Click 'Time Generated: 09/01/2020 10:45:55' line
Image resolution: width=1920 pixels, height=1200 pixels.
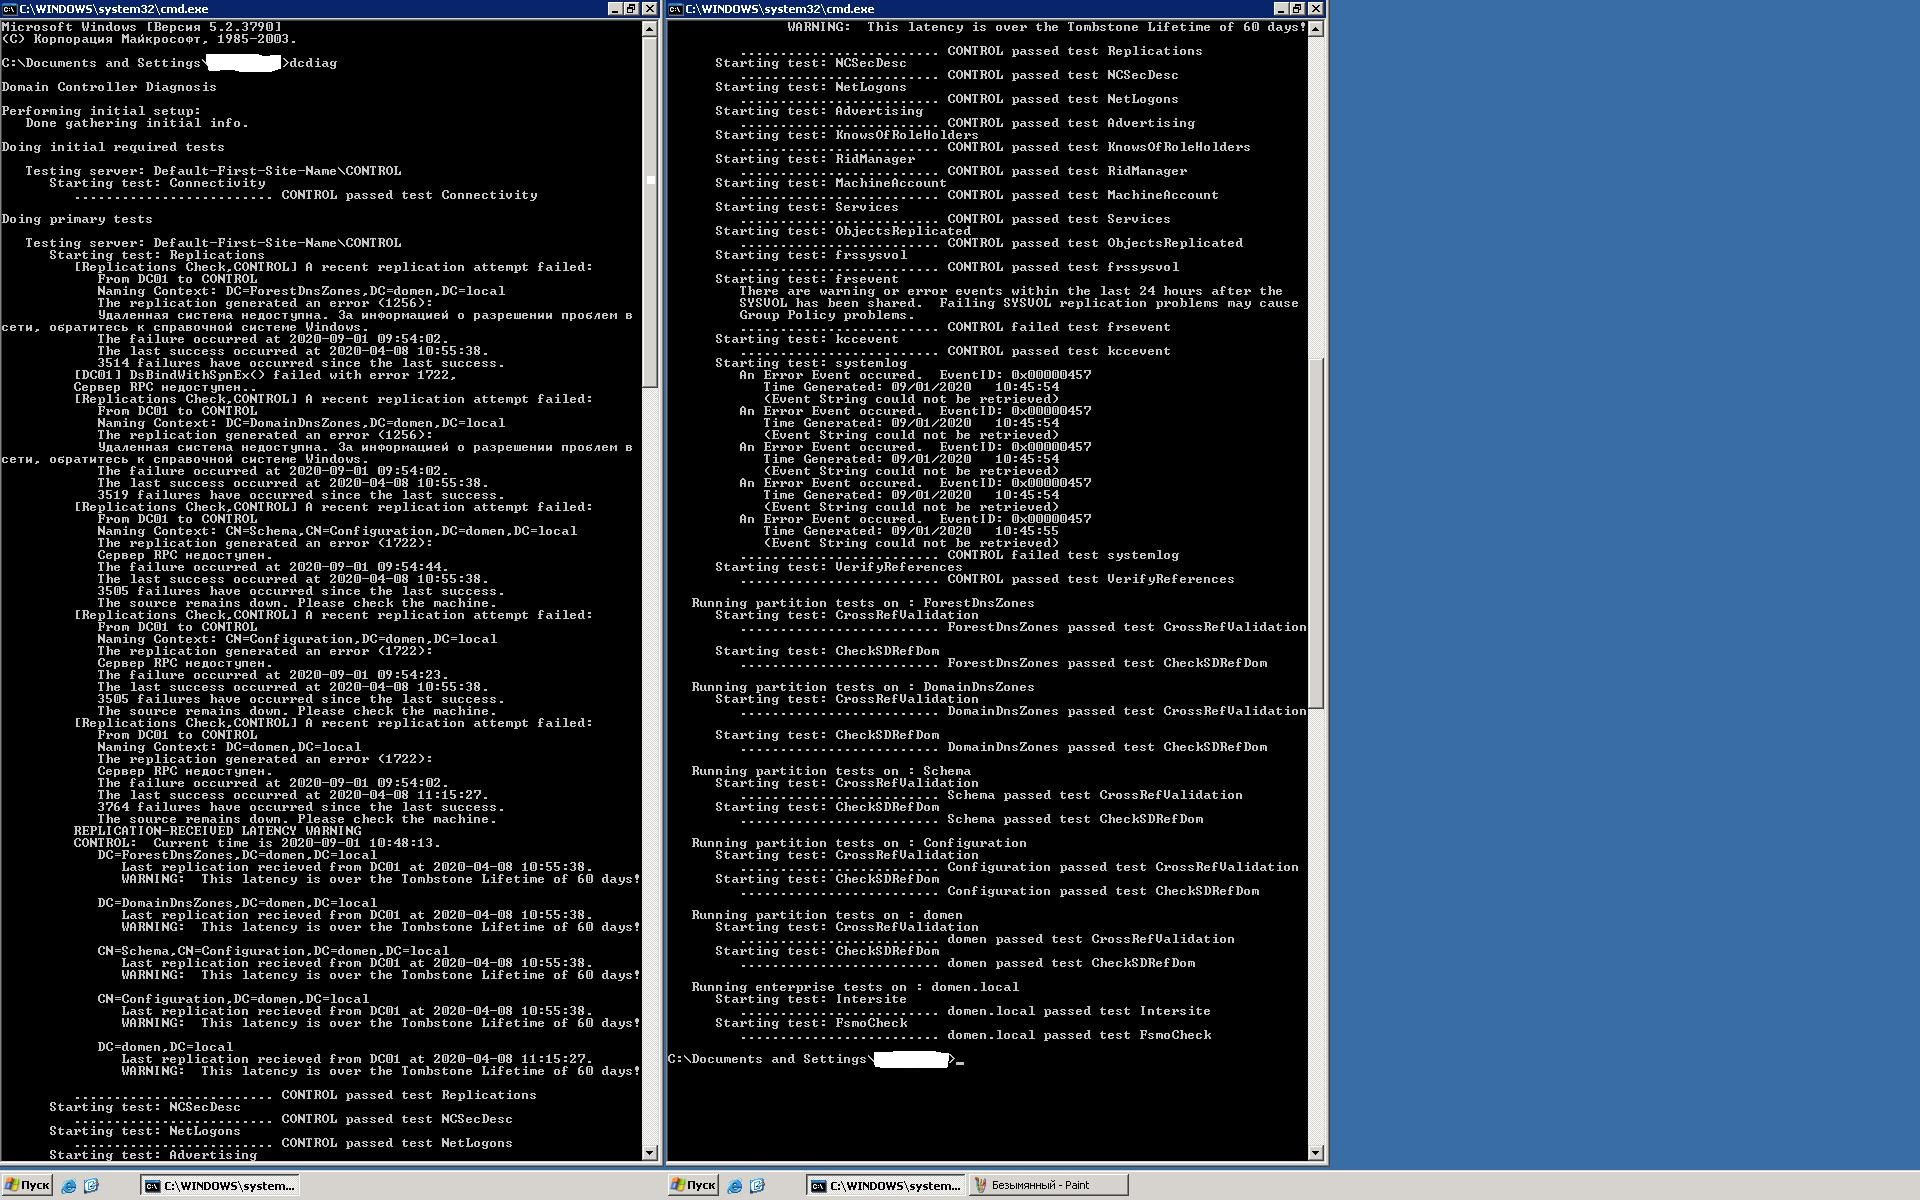click(911, 531)
